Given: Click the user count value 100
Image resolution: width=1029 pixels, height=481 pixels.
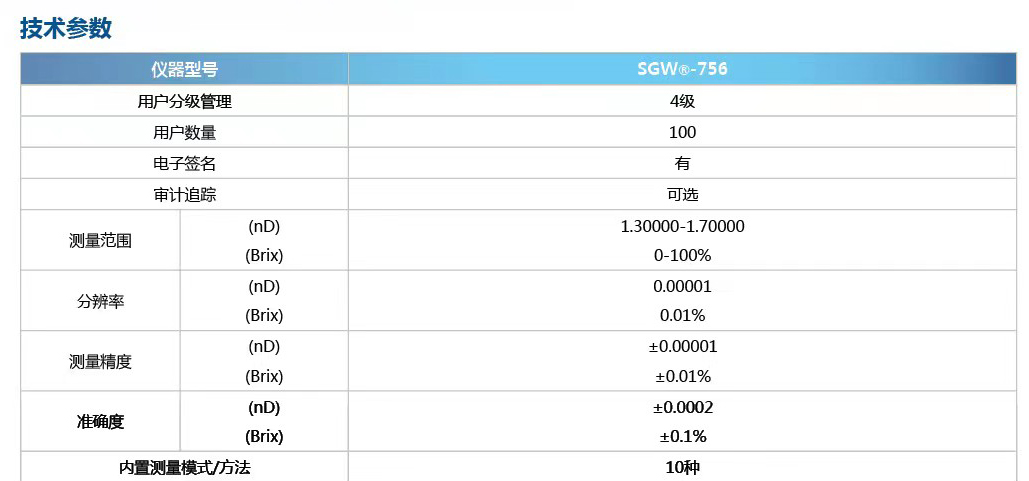Looking at the screenshot, I should pos(682,133).
